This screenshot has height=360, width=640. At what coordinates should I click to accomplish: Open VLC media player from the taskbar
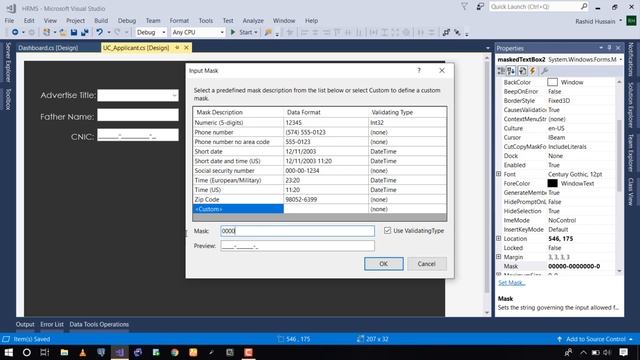coord(82,352)
